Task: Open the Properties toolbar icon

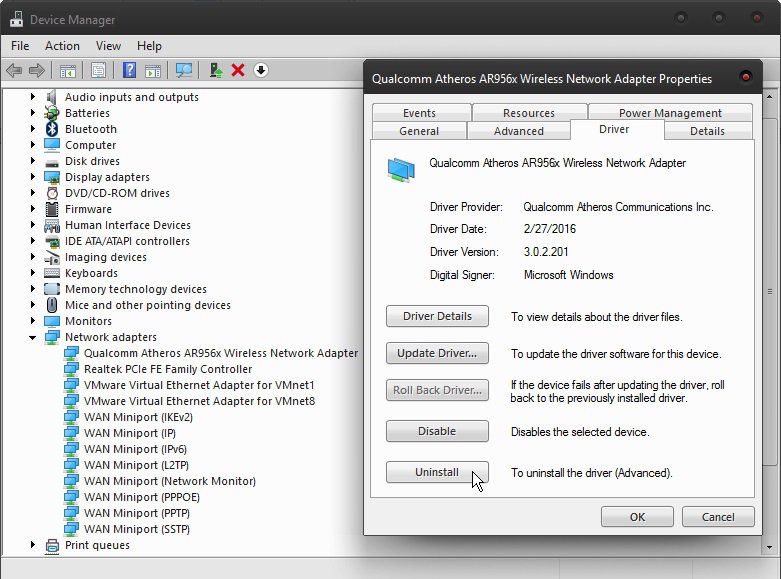Action: click(x=99, y=70)
